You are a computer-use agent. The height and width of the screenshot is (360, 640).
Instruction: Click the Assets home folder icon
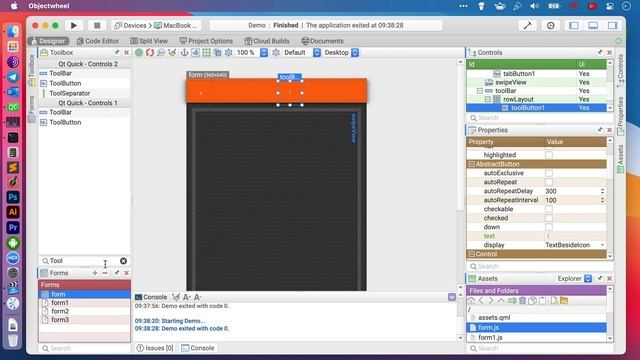click(x=471, y=301)
